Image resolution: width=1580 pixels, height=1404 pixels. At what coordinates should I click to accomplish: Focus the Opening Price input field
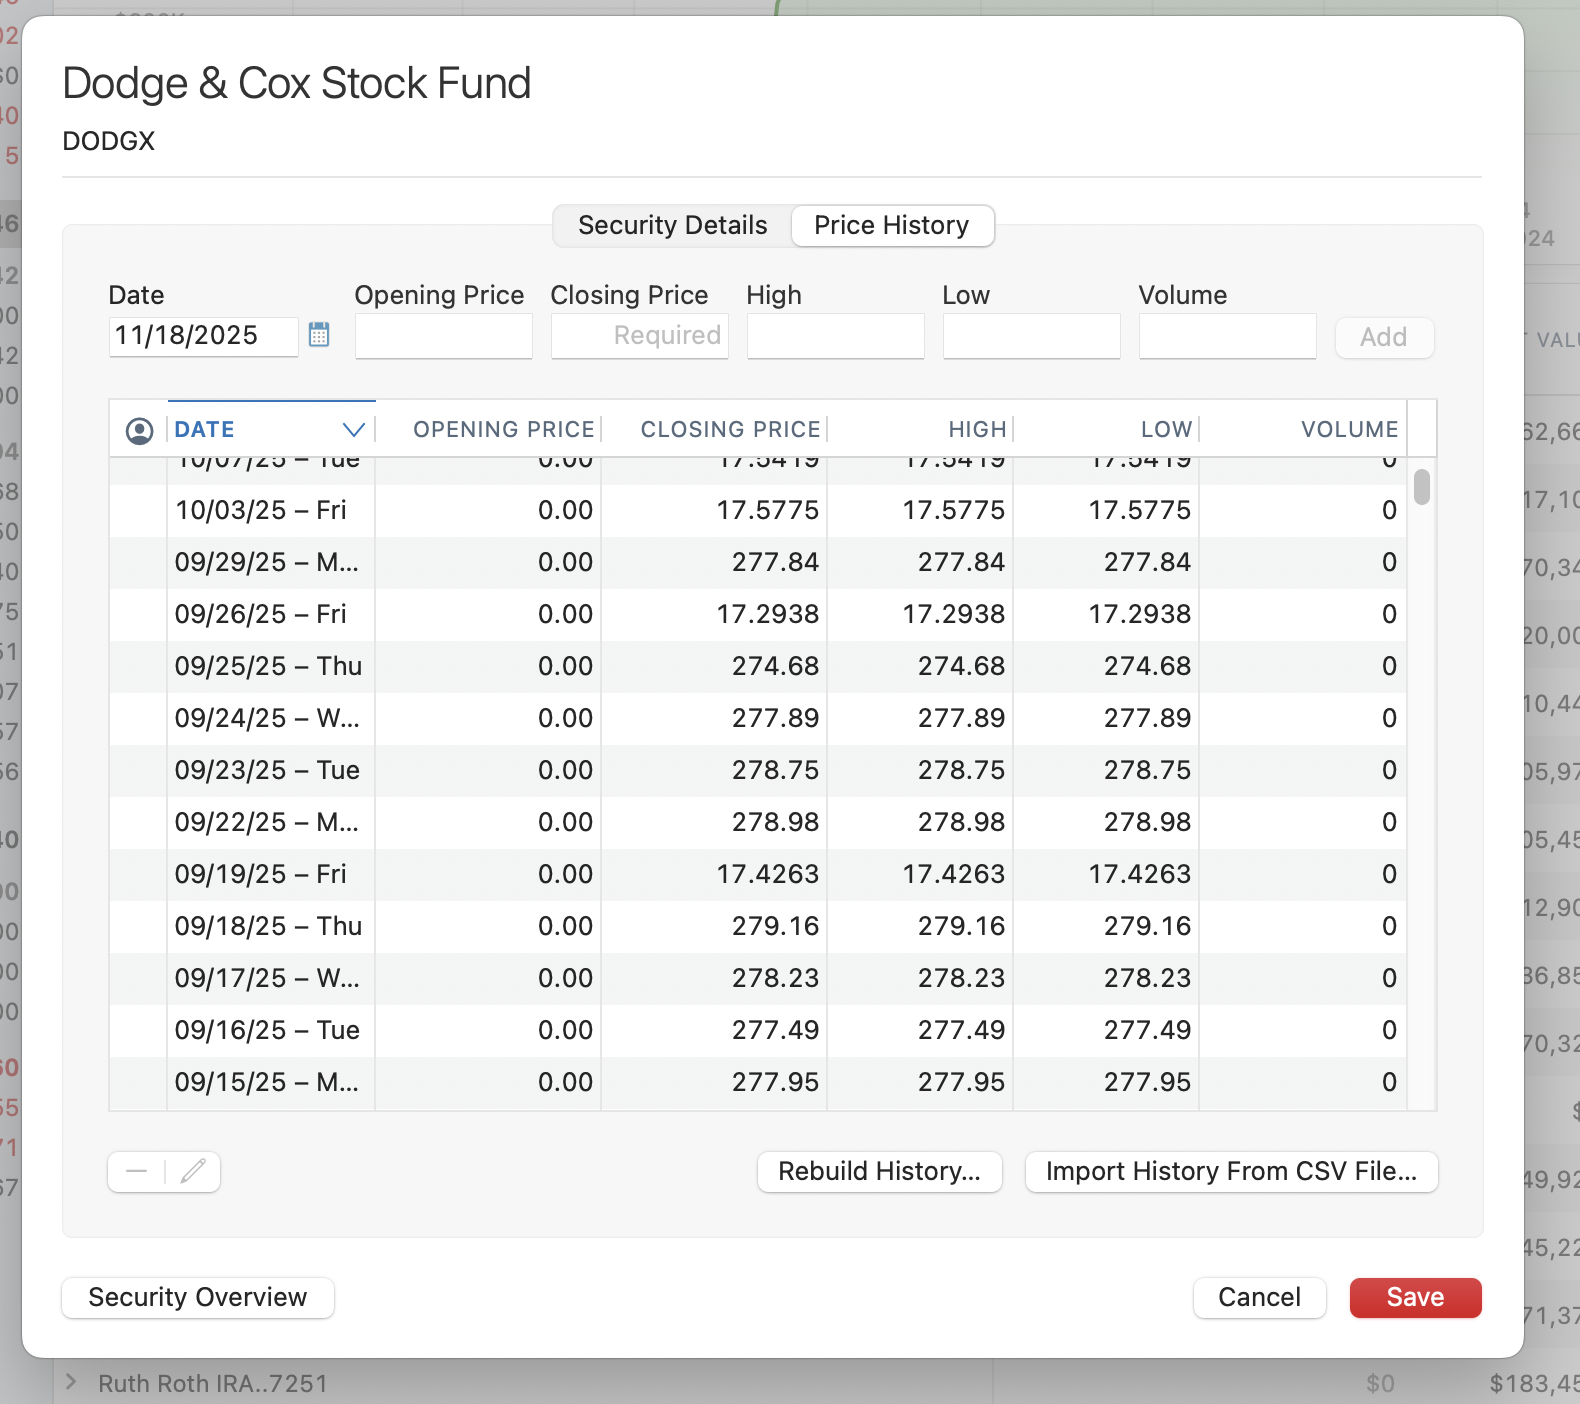pyautogui.click(x=444, y=336)
